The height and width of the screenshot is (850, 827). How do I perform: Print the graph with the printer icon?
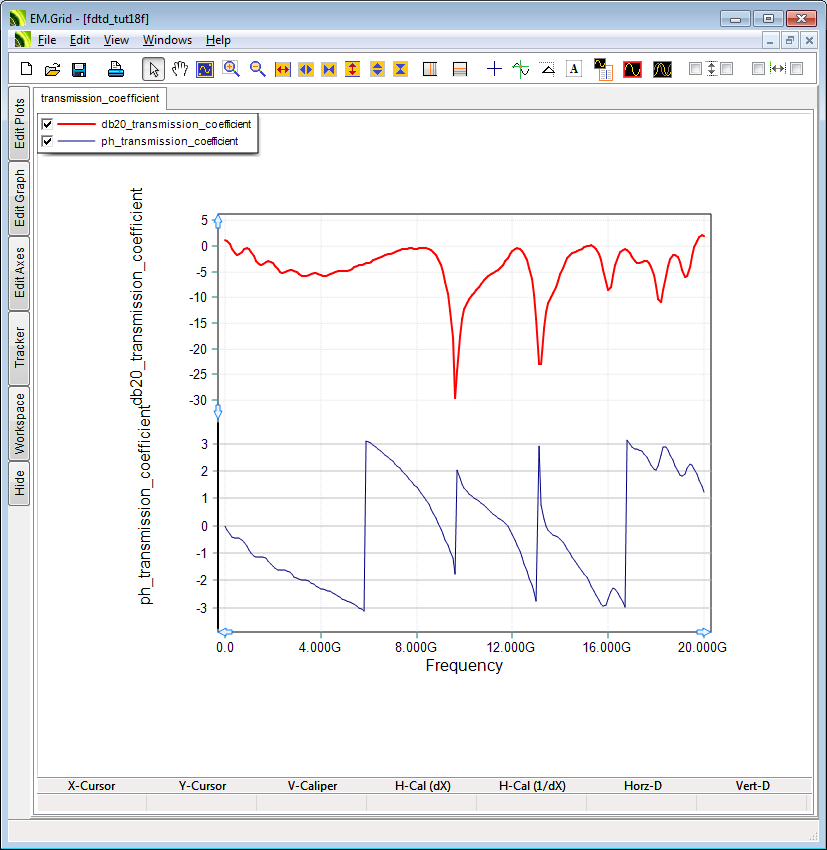116,69
